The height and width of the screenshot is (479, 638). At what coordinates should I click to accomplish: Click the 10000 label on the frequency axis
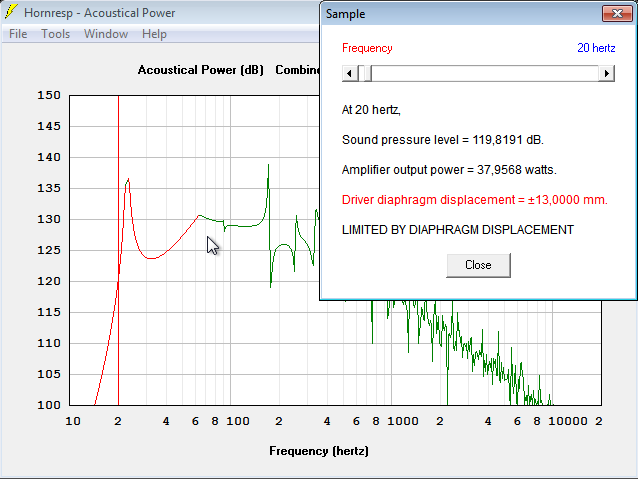pyautogui.click(x=568, y=421)
